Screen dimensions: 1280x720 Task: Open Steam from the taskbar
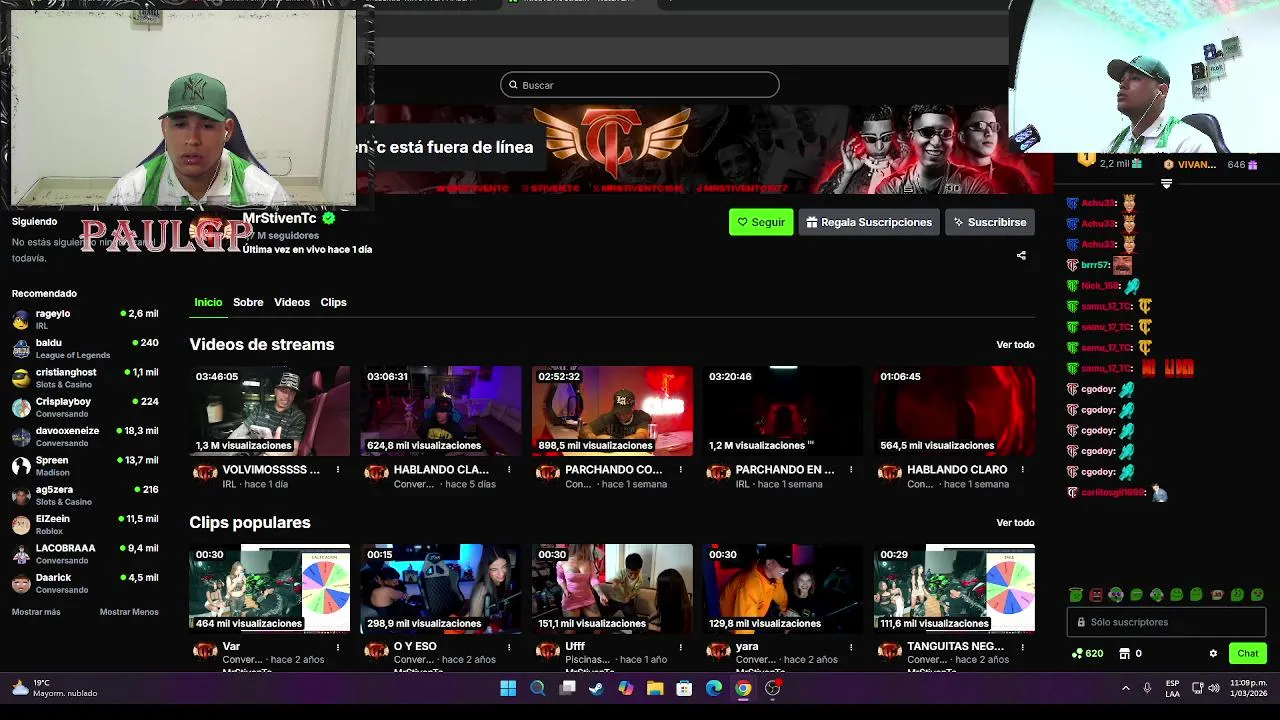coord(596,688)
